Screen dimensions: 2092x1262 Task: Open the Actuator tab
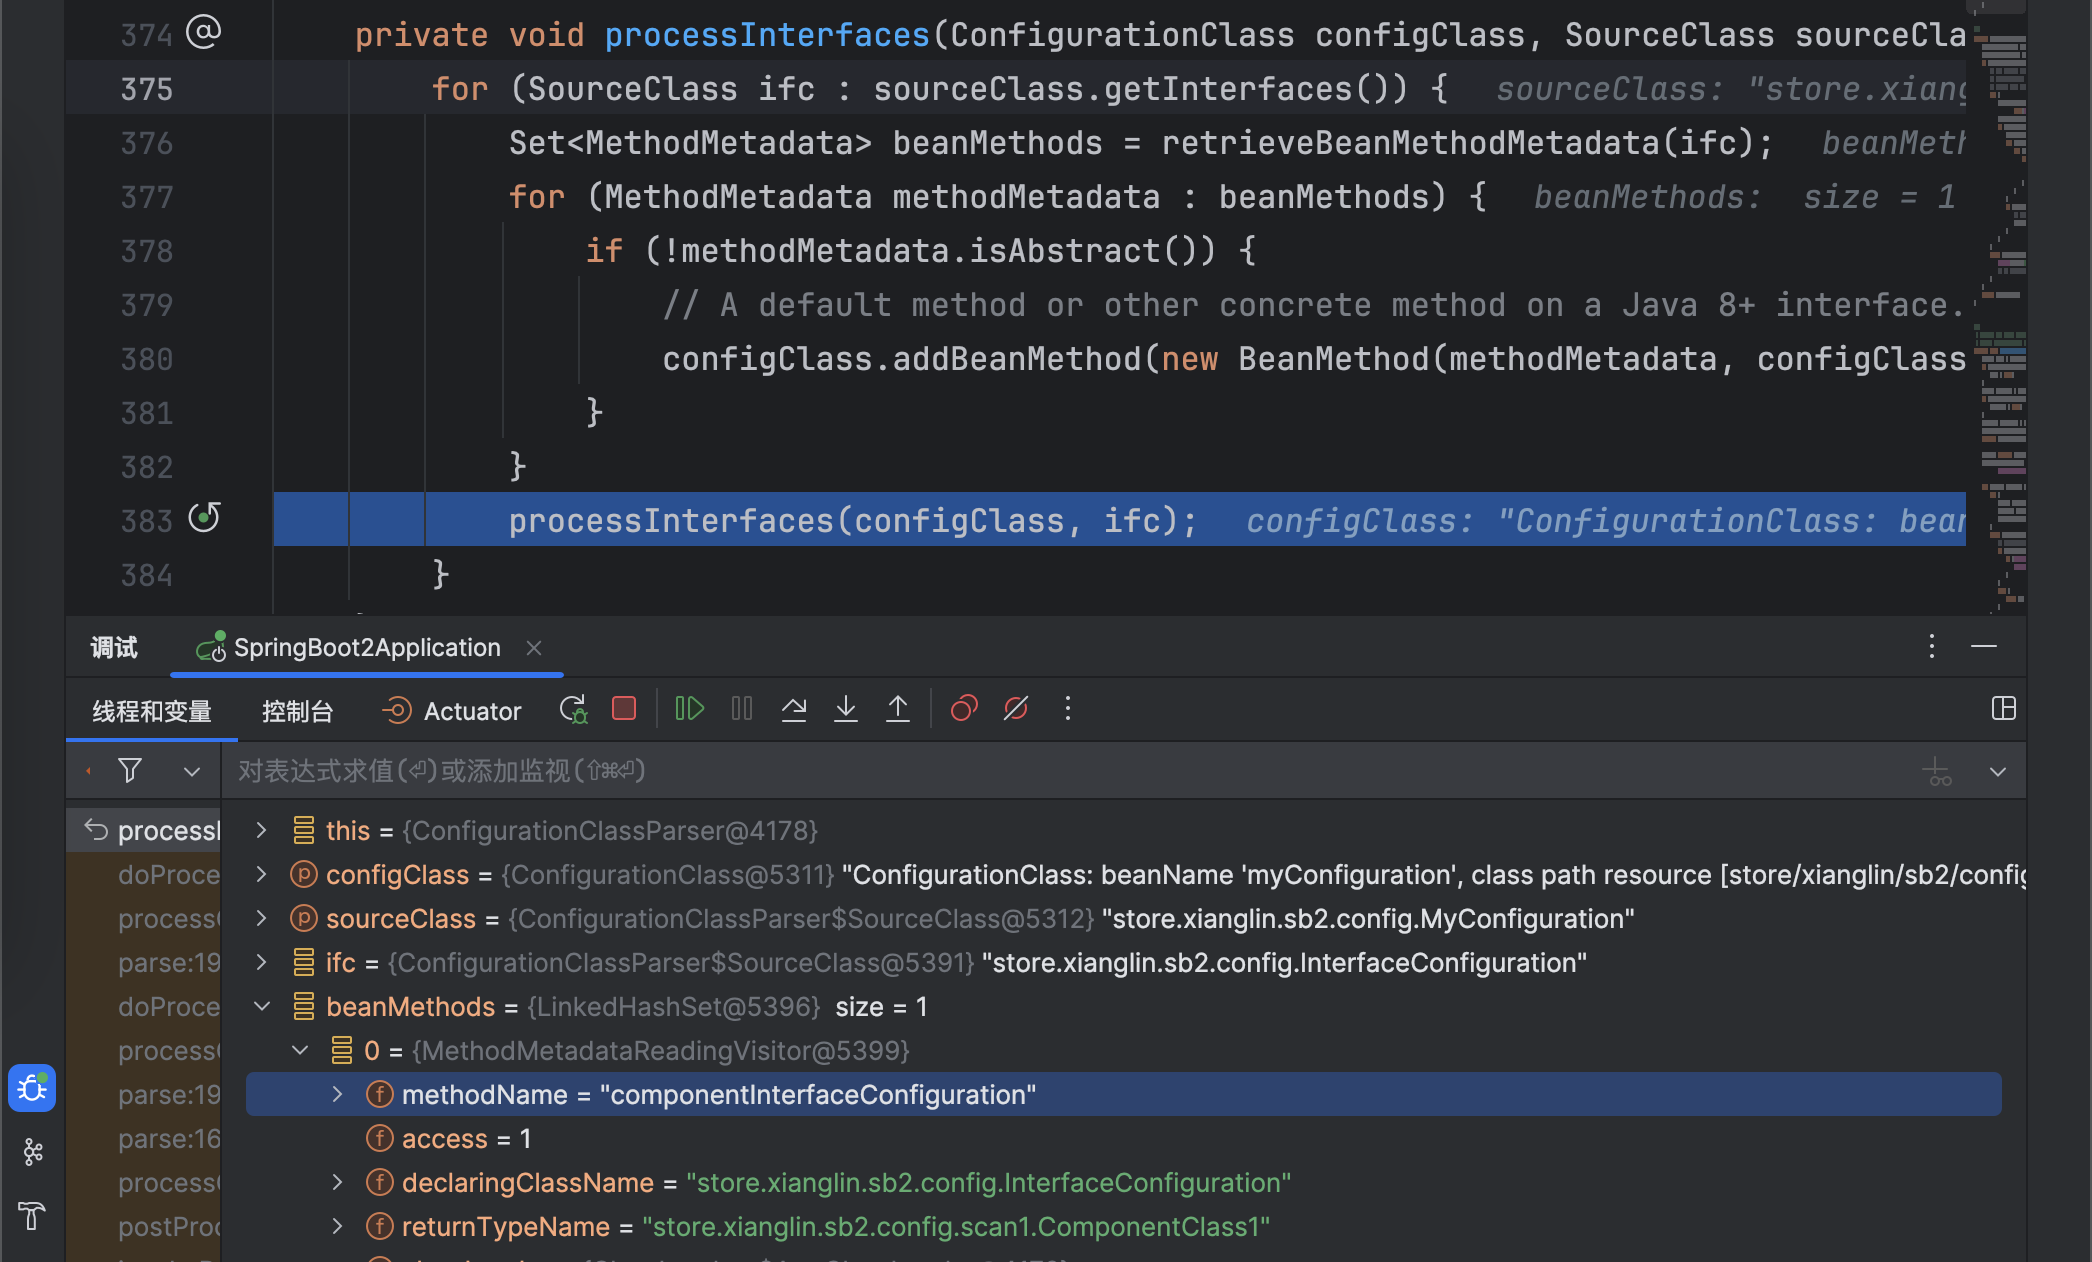452,711
